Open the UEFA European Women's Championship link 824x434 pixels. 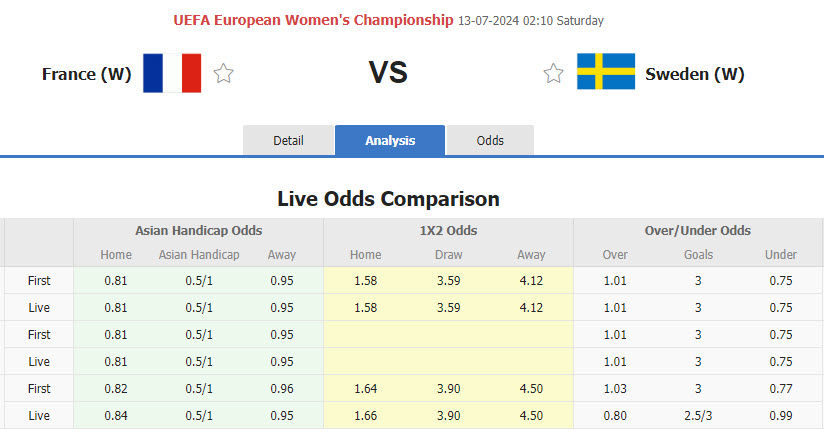pos(313,20)
